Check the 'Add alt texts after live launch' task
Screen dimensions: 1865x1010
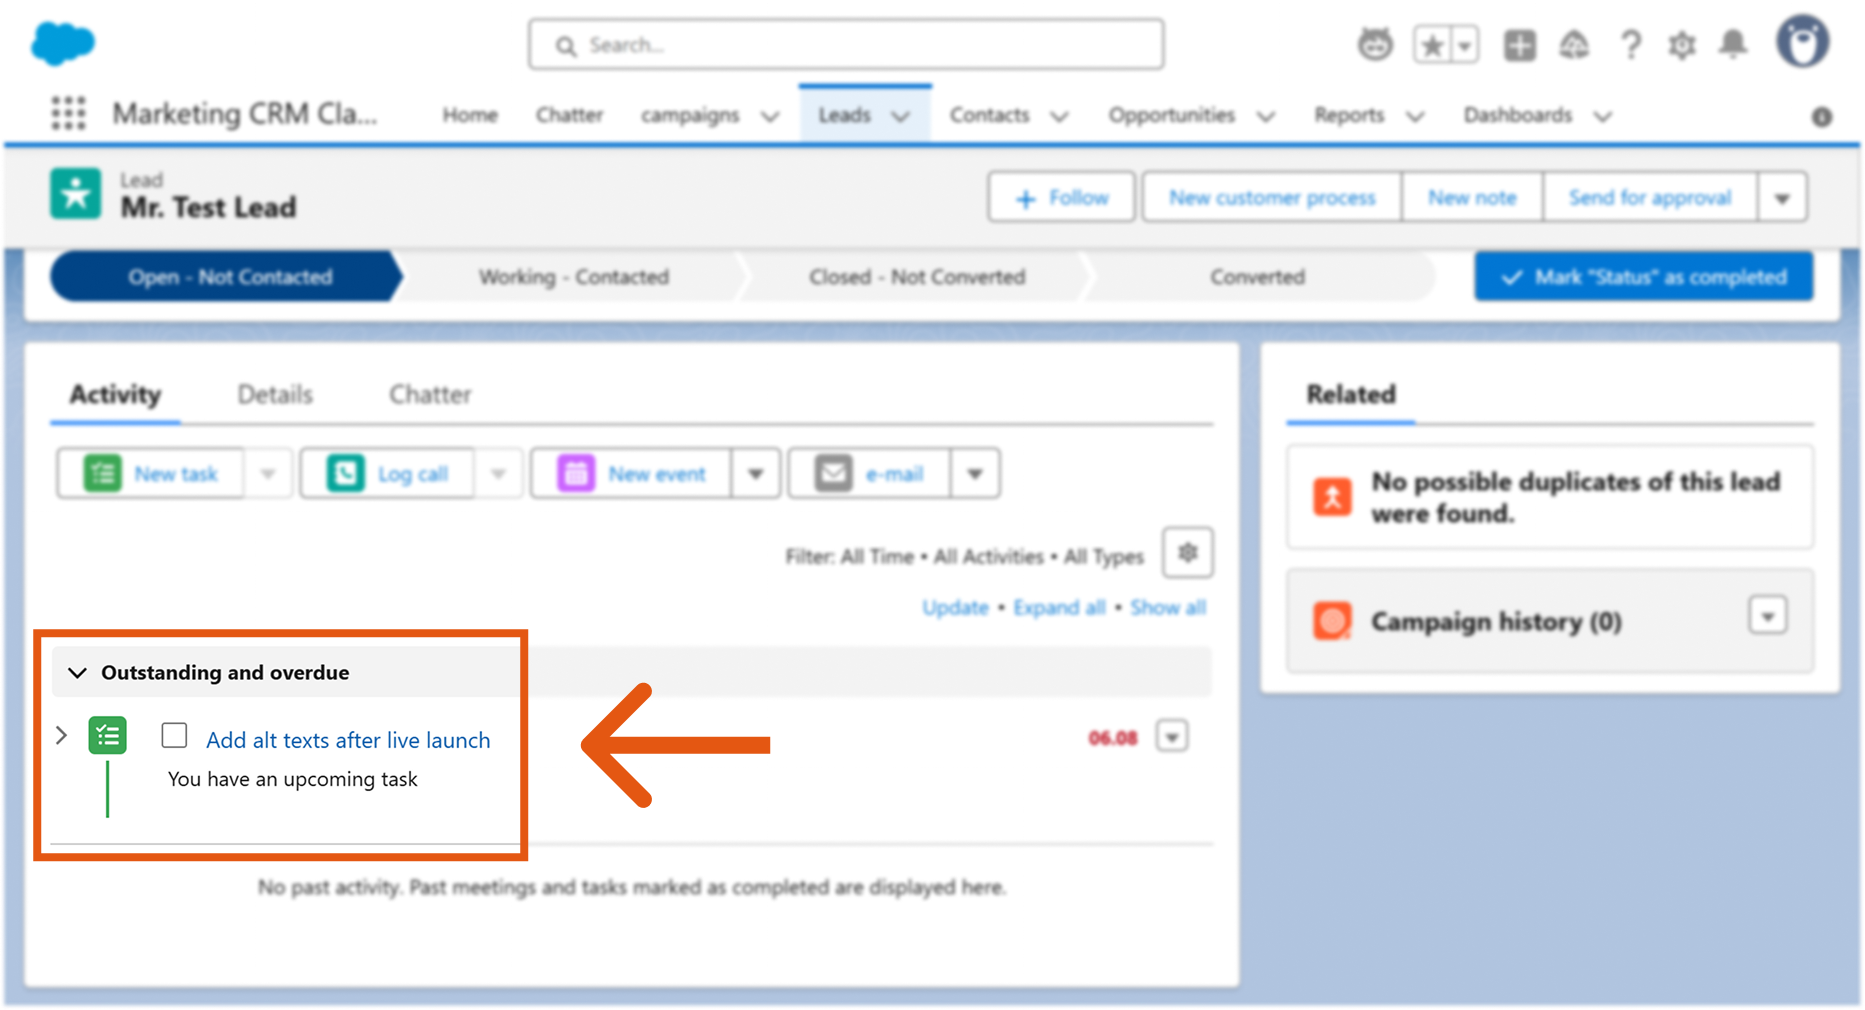[x=174, y=736]
